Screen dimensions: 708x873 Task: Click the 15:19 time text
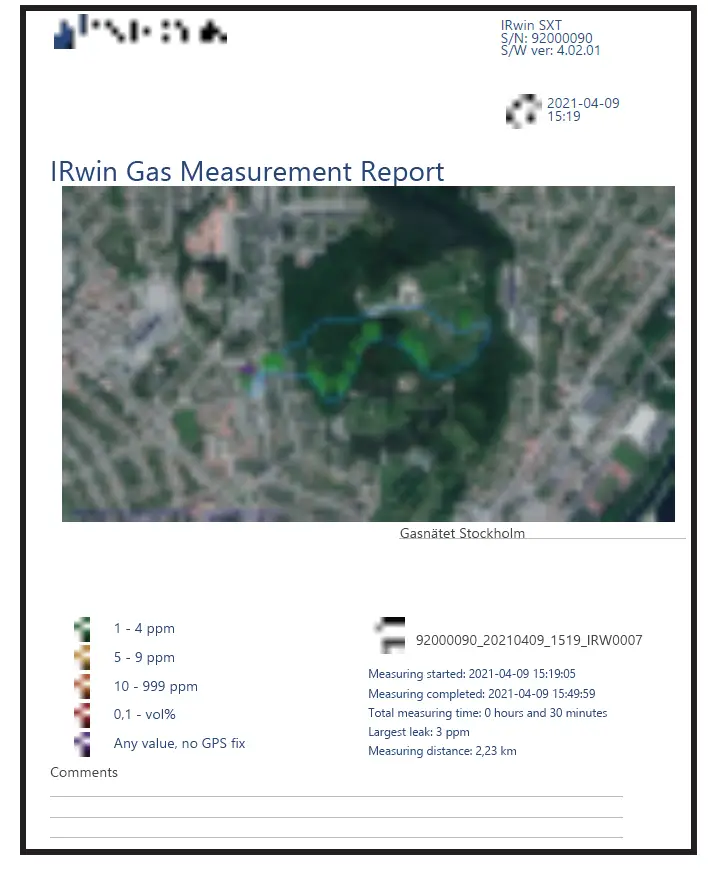(x=564, y=116)
